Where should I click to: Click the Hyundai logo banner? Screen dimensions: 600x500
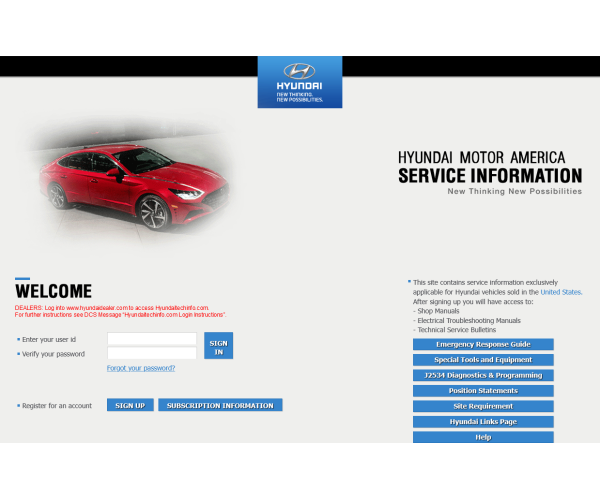click(300, 82)
